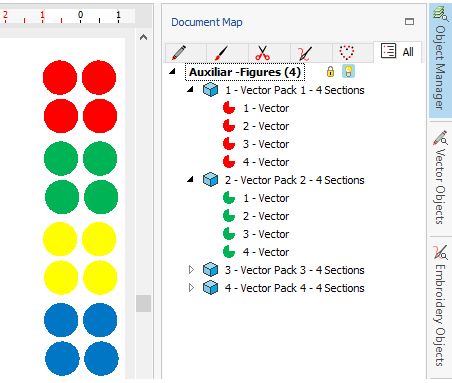Click the Document Map panel title
Screen dimensions: 452x383
point(207,22)
